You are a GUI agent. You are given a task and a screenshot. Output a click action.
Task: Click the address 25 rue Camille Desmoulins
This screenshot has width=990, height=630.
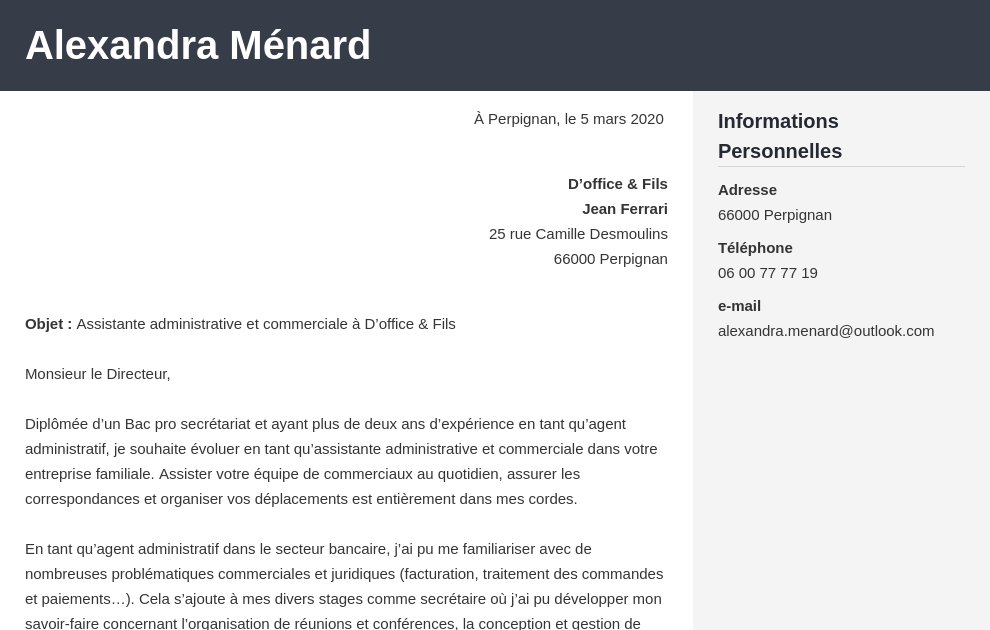[x=578, y=234]
